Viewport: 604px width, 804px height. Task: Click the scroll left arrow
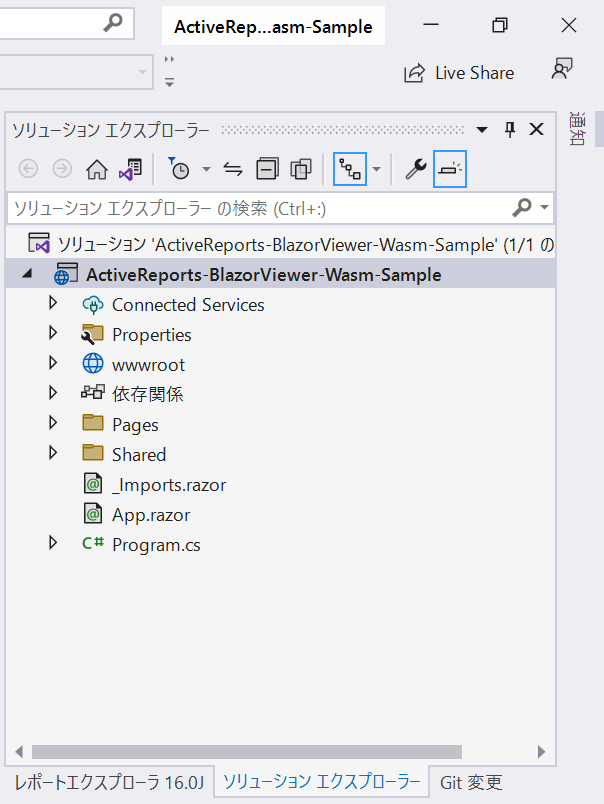point(19,752)
